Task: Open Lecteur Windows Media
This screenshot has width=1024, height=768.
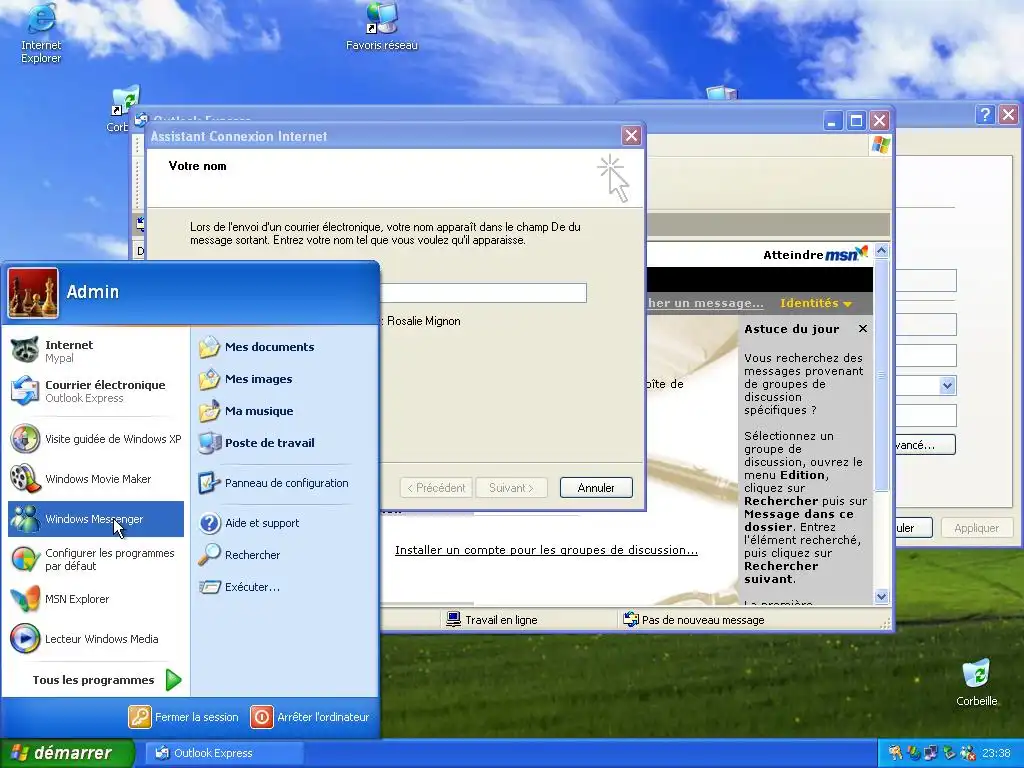Action: 95,639
